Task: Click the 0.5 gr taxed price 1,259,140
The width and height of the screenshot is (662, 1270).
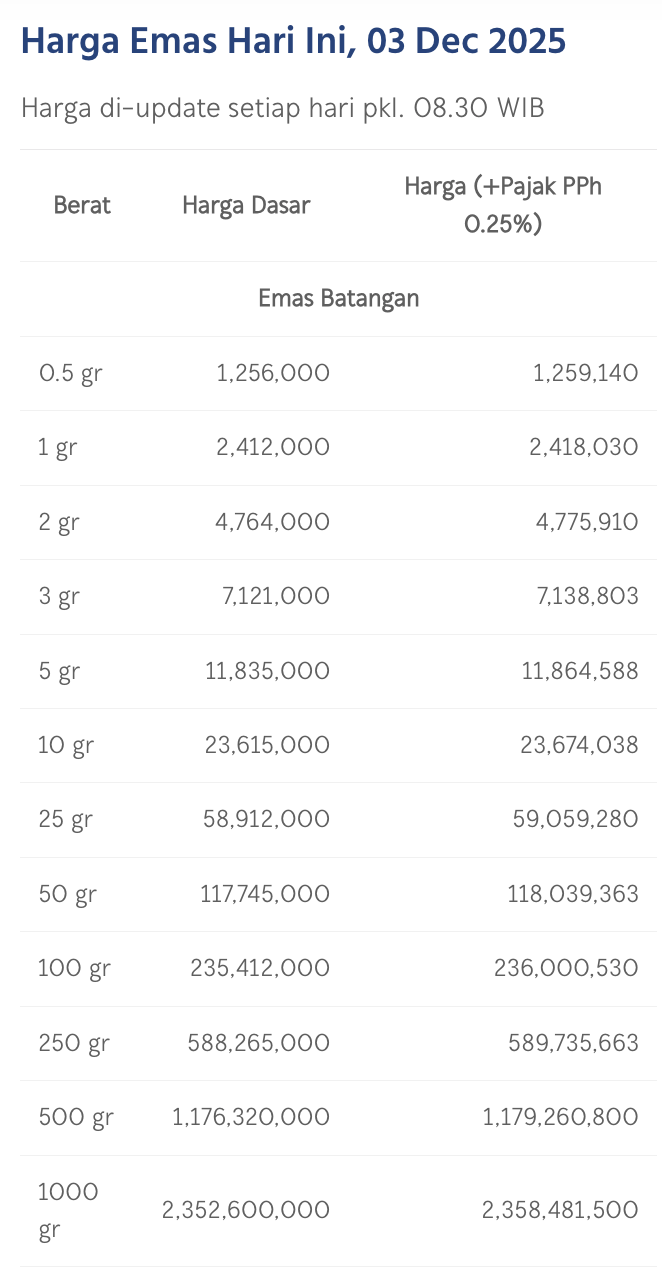Action: 585,373
